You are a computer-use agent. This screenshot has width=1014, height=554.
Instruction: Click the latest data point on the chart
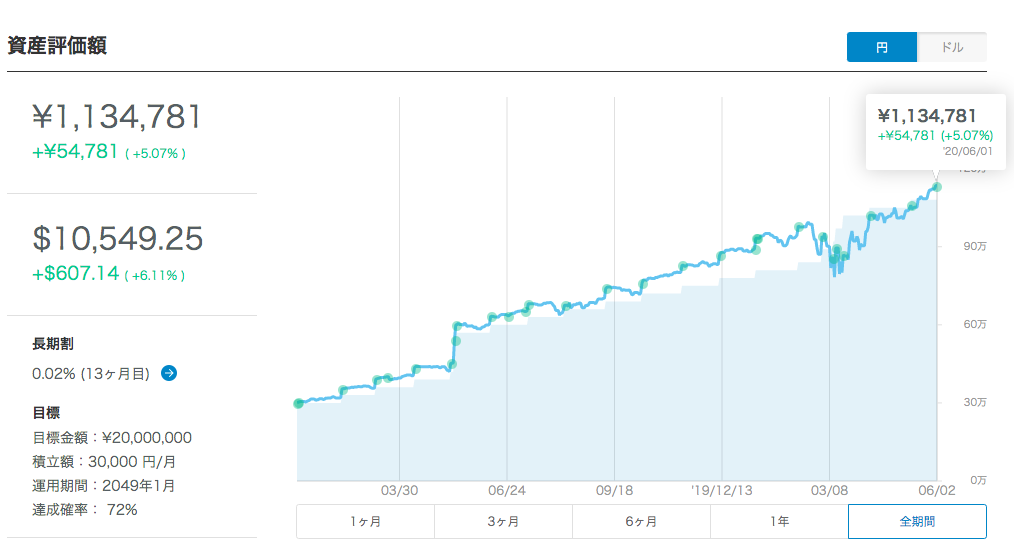point(937,187)
